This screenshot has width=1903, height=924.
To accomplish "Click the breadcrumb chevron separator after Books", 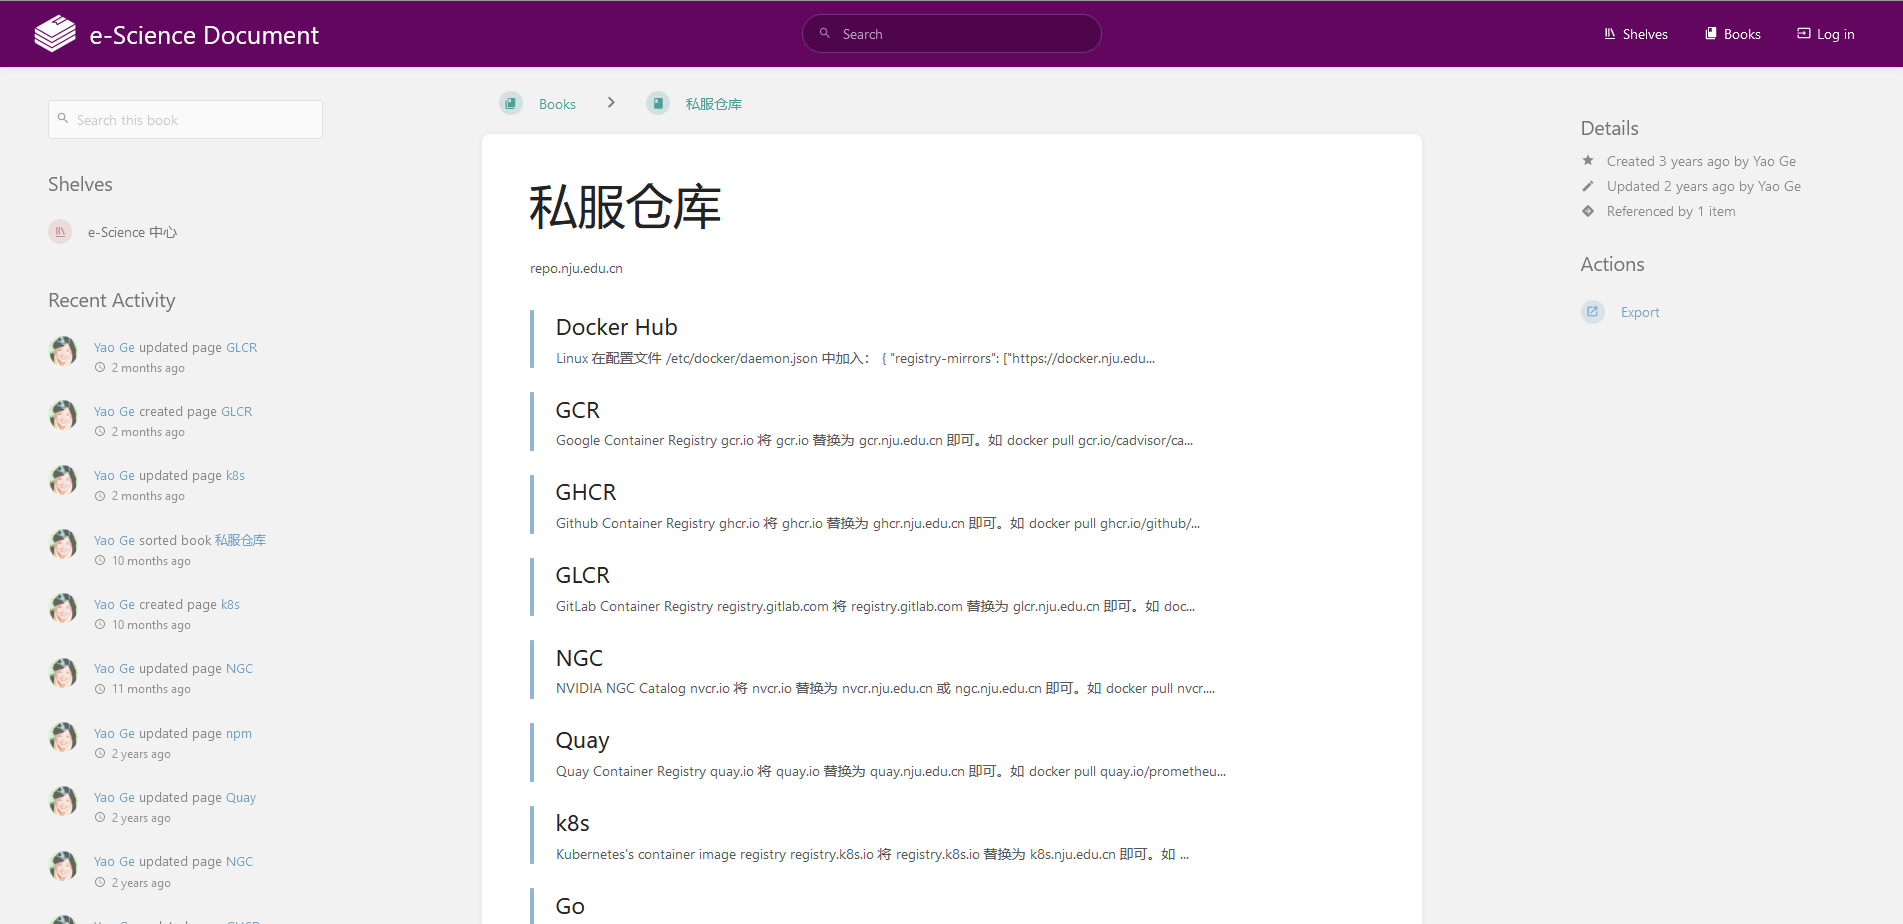I will coord(611,103).
